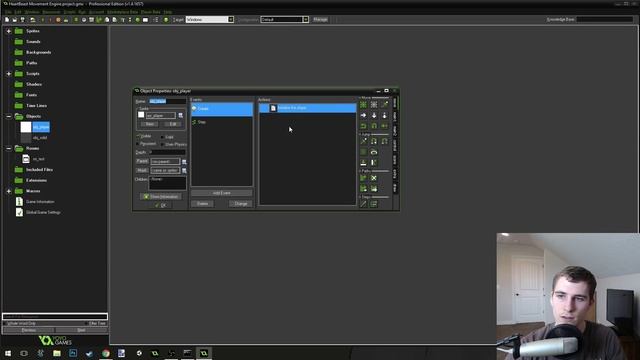This screenshot has width=640, height=360.
Task: Select the Jump to Random action
Action: tap(384, 141)
